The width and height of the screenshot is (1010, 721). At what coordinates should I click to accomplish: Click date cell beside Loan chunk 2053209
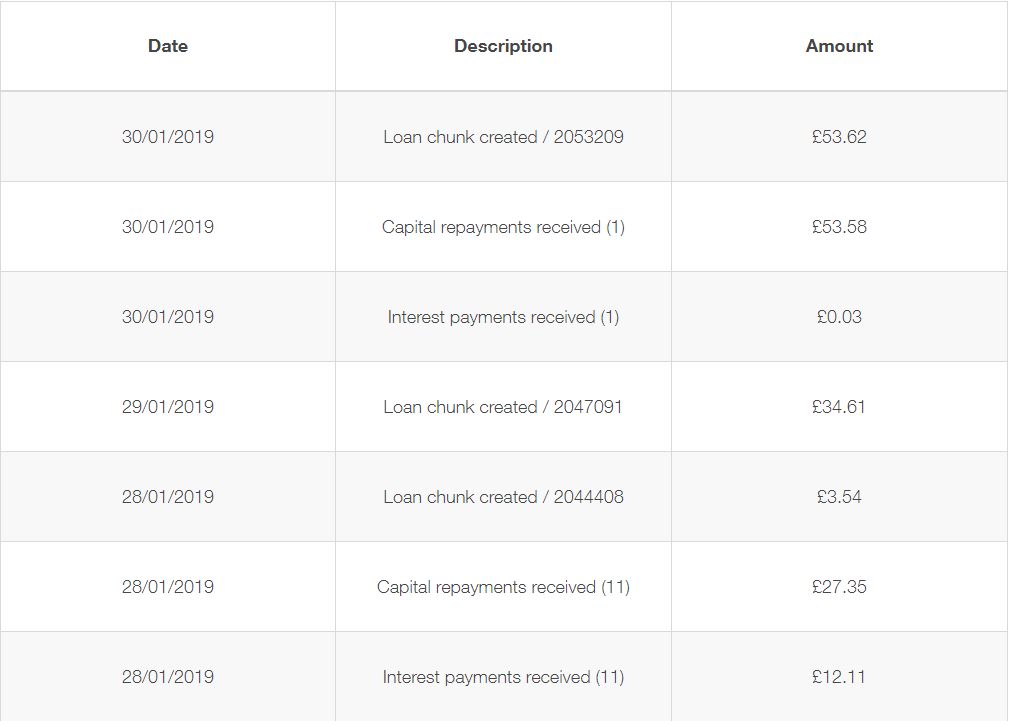167,137
